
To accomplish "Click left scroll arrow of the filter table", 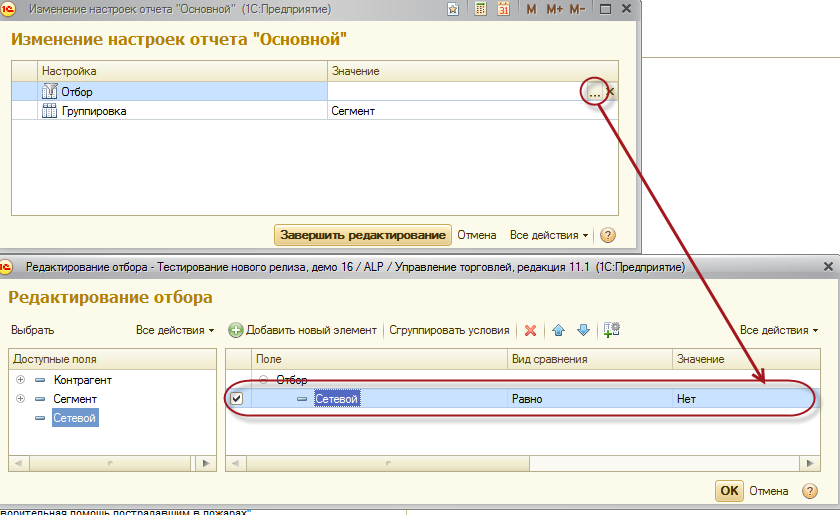I will (236, 464).
